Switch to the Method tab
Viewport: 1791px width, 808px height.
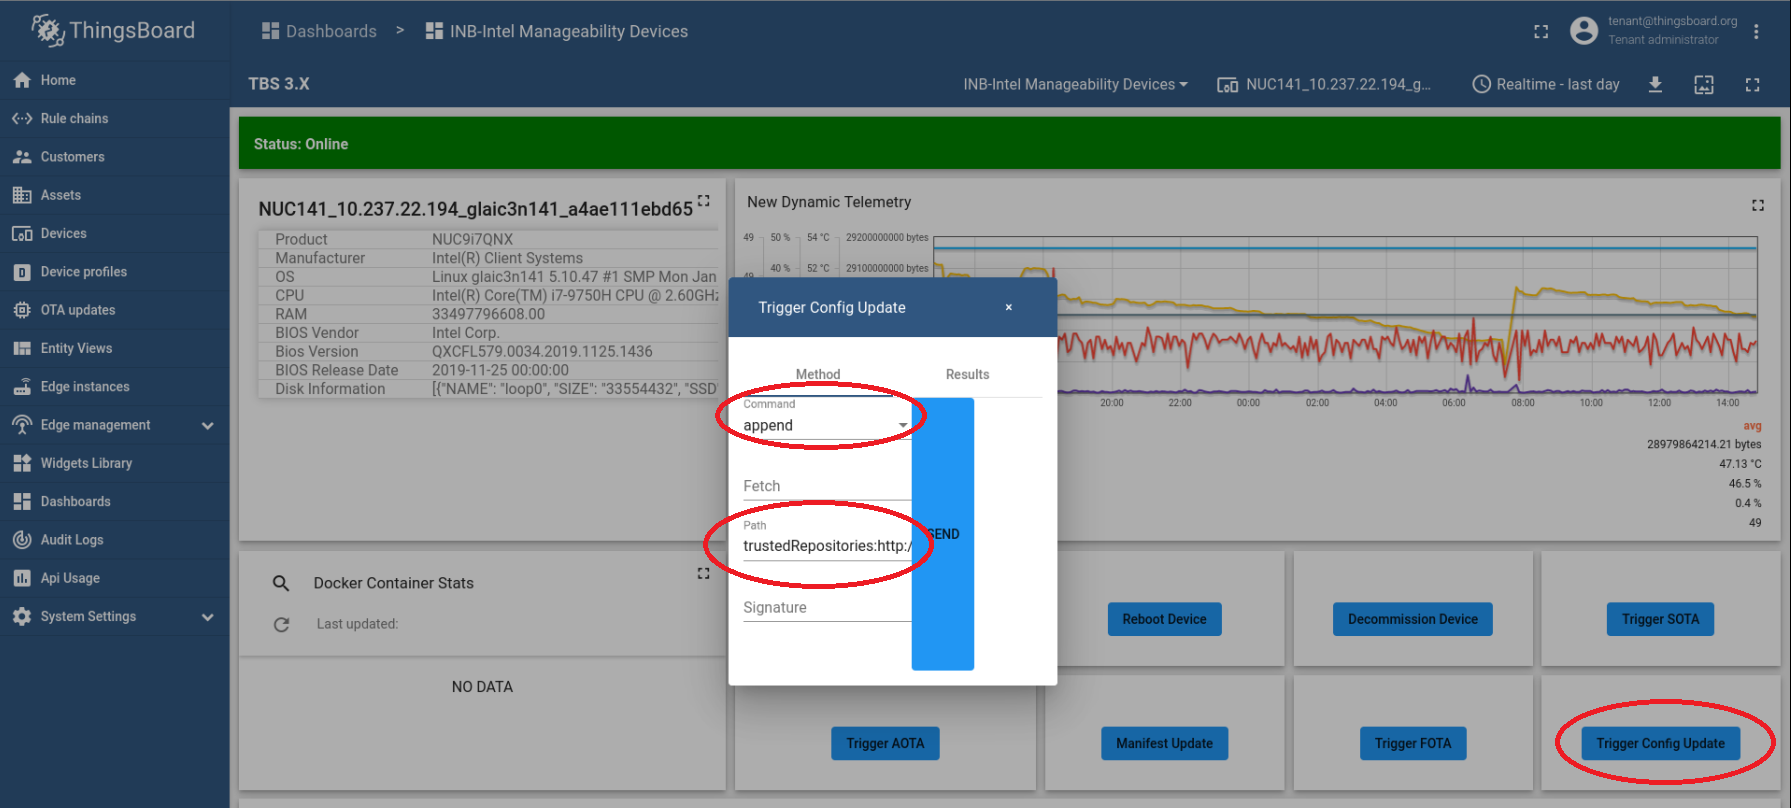[818, 374]
